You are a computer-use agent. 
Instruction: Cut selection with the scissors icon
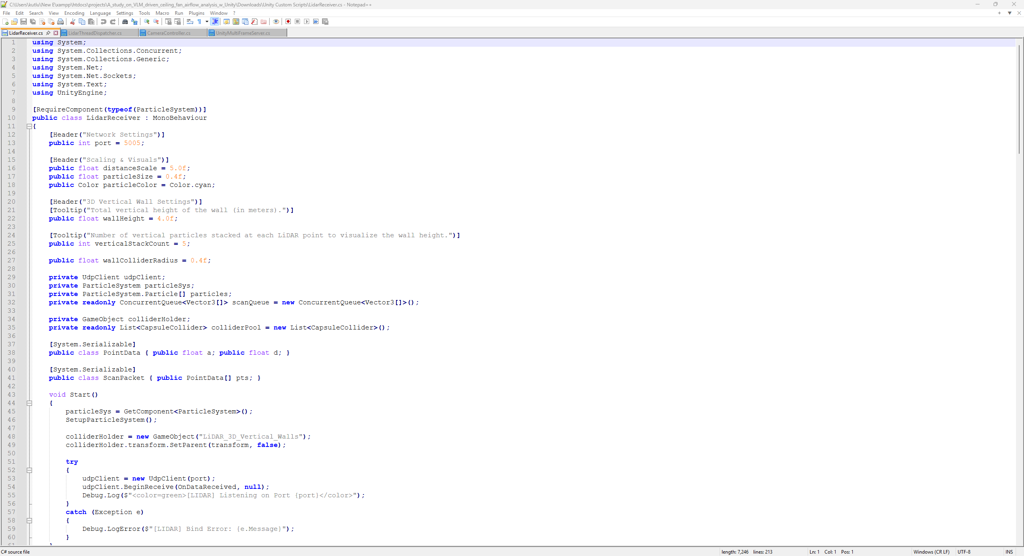click(72, 22)
